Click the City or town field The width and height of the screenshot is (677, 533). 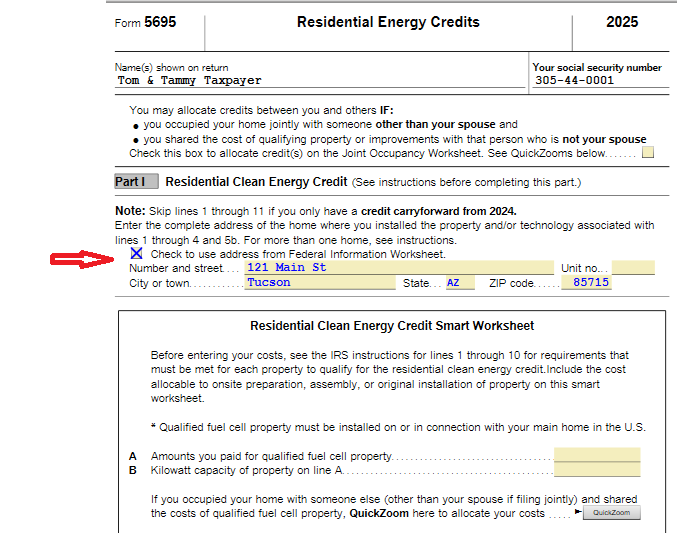(320, 282)
